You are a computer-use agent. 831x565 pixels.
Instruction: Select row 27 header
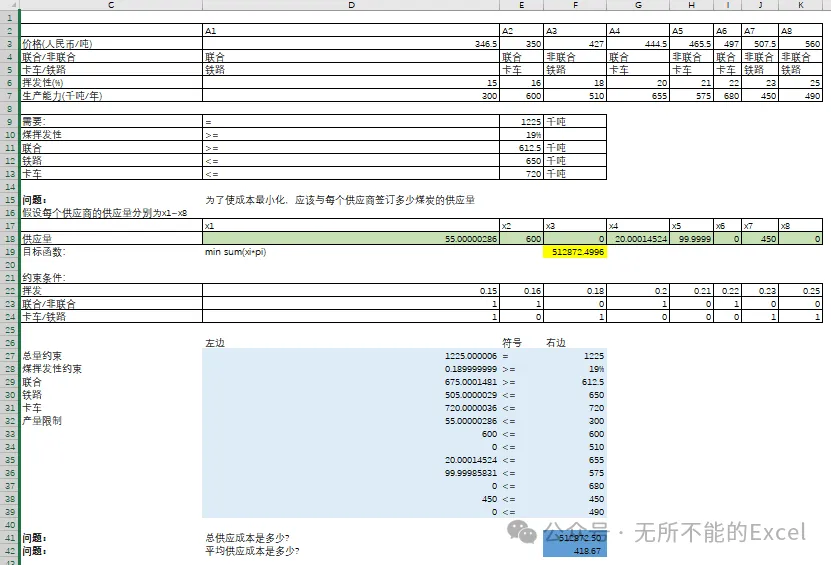point(10,356)
